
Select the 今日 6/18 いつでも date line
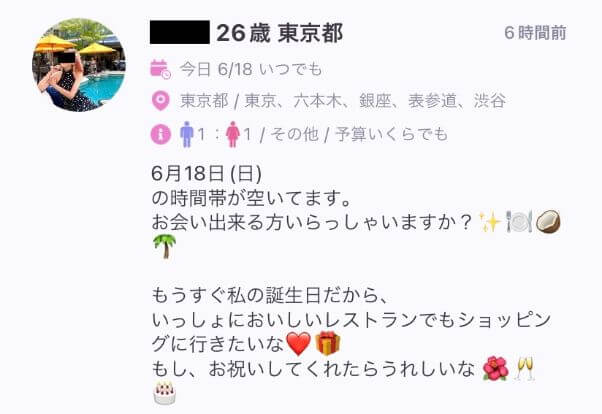pyautogui.click(x=251, y=70)
